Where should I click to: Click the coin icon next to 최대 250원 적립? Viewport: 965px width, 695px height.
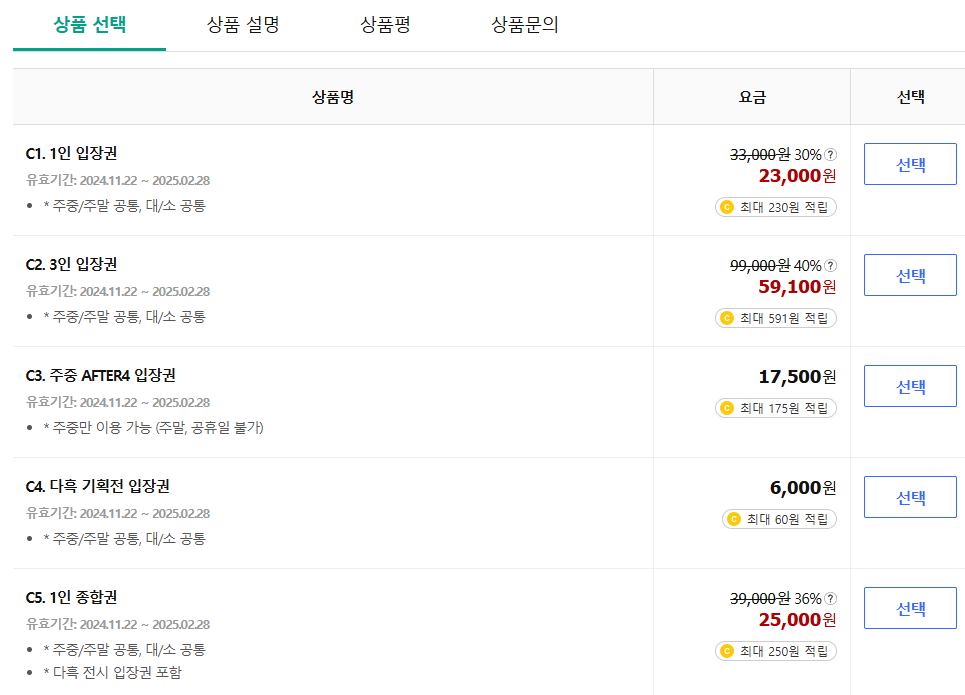(x=727, y=651)
